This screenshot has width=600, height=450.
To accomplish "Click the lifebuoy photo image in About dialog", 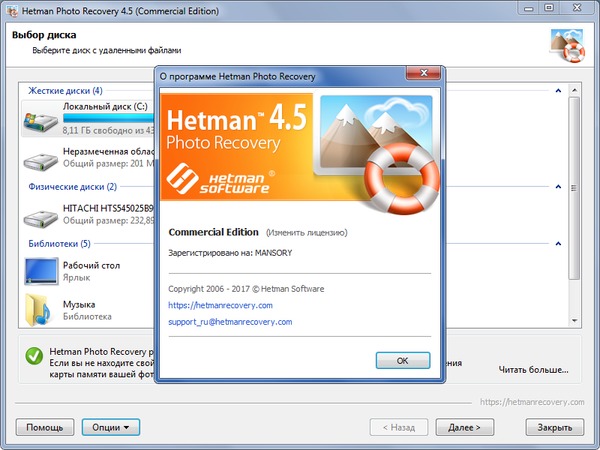I will click(x=379, y=153).
